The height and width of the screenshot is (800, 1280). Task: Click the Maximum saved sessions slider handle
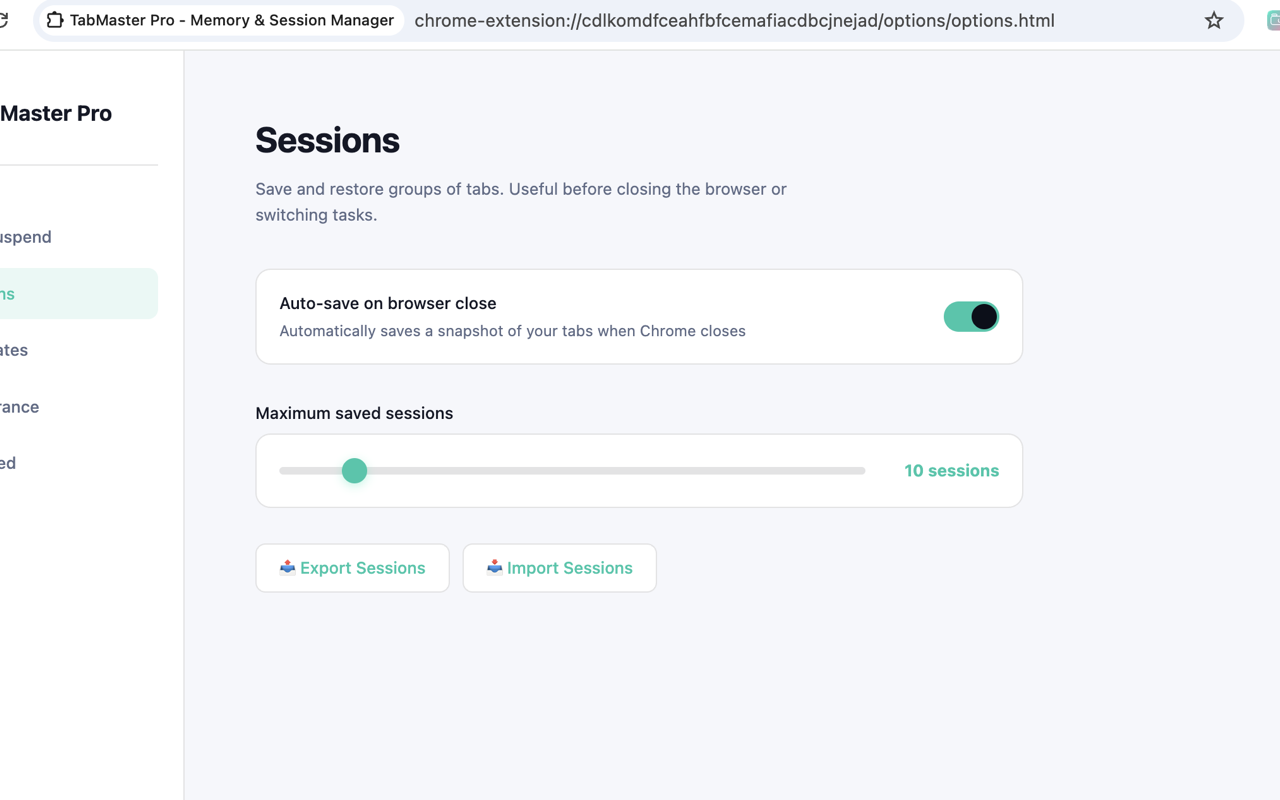[354, 470]
